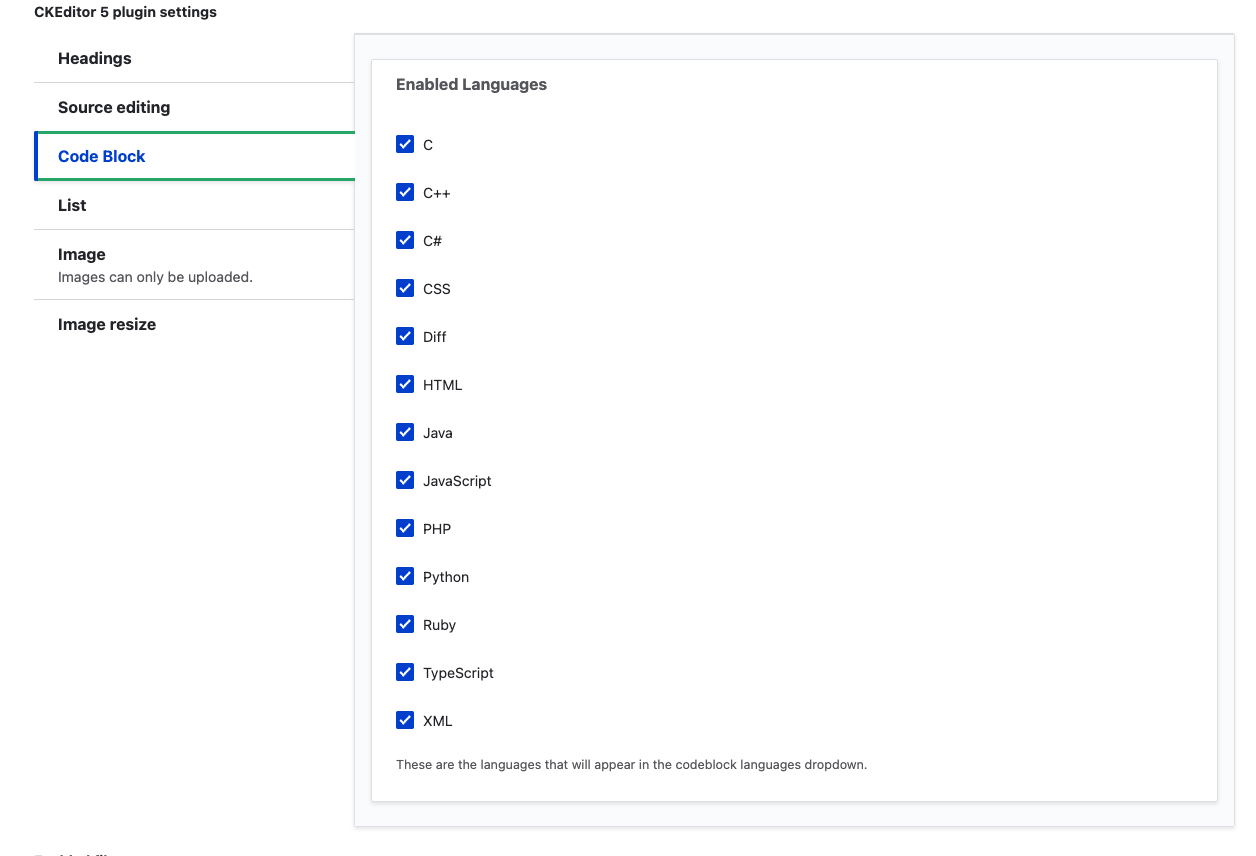The height and width of the screenshot is (856, 1256).
Task: Go to the Image settings tab
Action: coord(82,254)
